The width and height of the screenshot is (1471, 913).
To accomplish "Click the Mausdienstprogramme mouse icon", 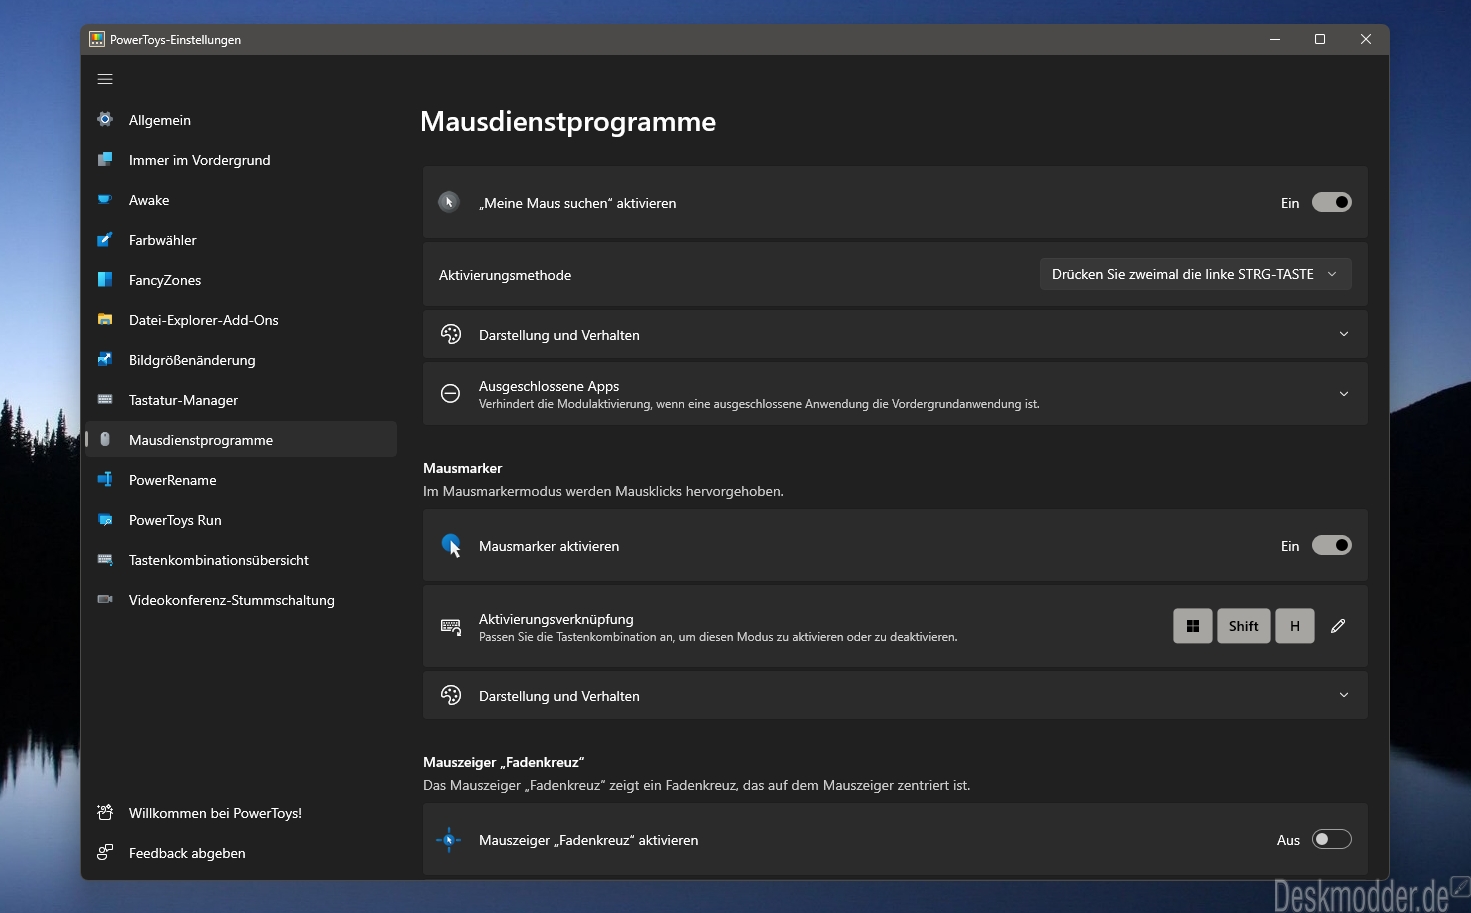I will (x=105, y=440).
